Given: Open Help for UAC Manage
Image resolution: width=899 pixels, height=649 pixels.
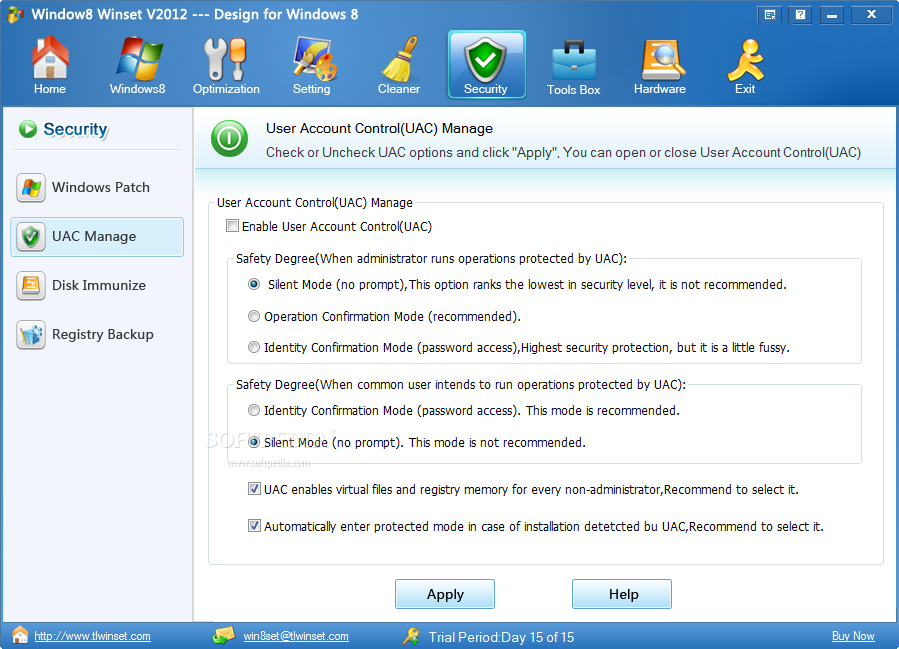Looking at the screenshot, I should pyautogui.click(x=622, y=594).
